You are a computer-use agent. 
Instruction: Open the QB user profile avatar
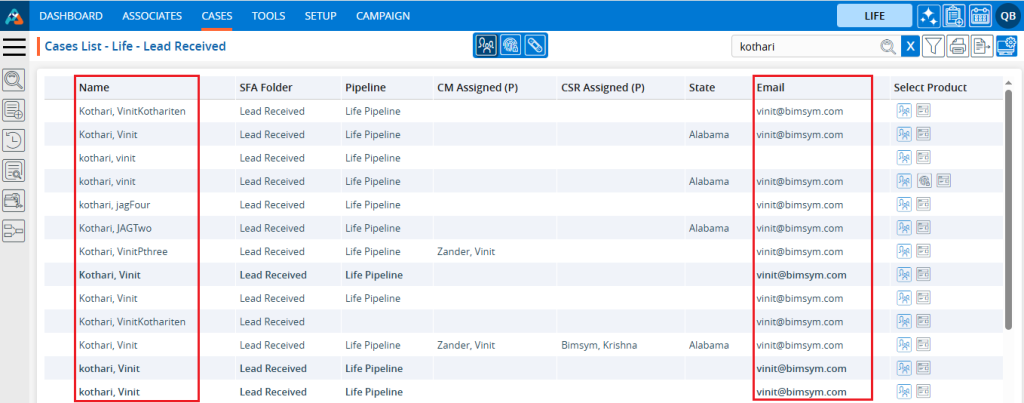coord(1007,16)
